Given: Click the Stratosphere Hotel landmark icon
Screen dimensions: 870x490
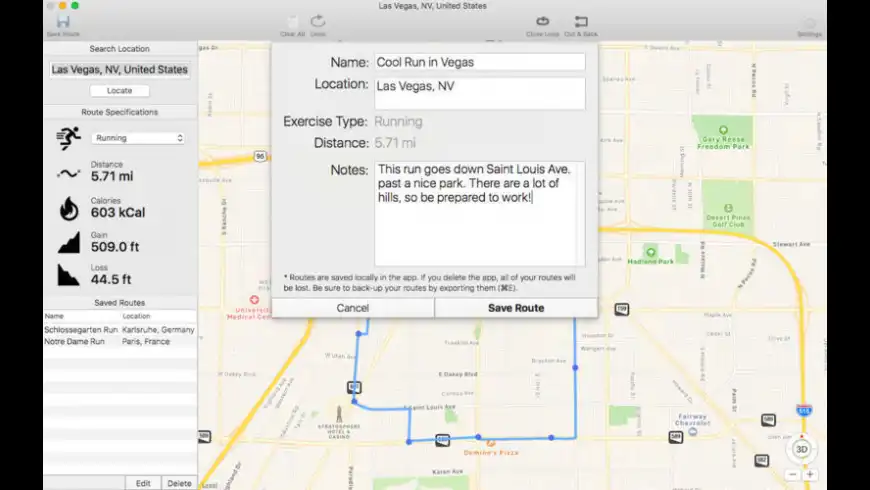Looking at the screenshot, I should pos(339,414).
